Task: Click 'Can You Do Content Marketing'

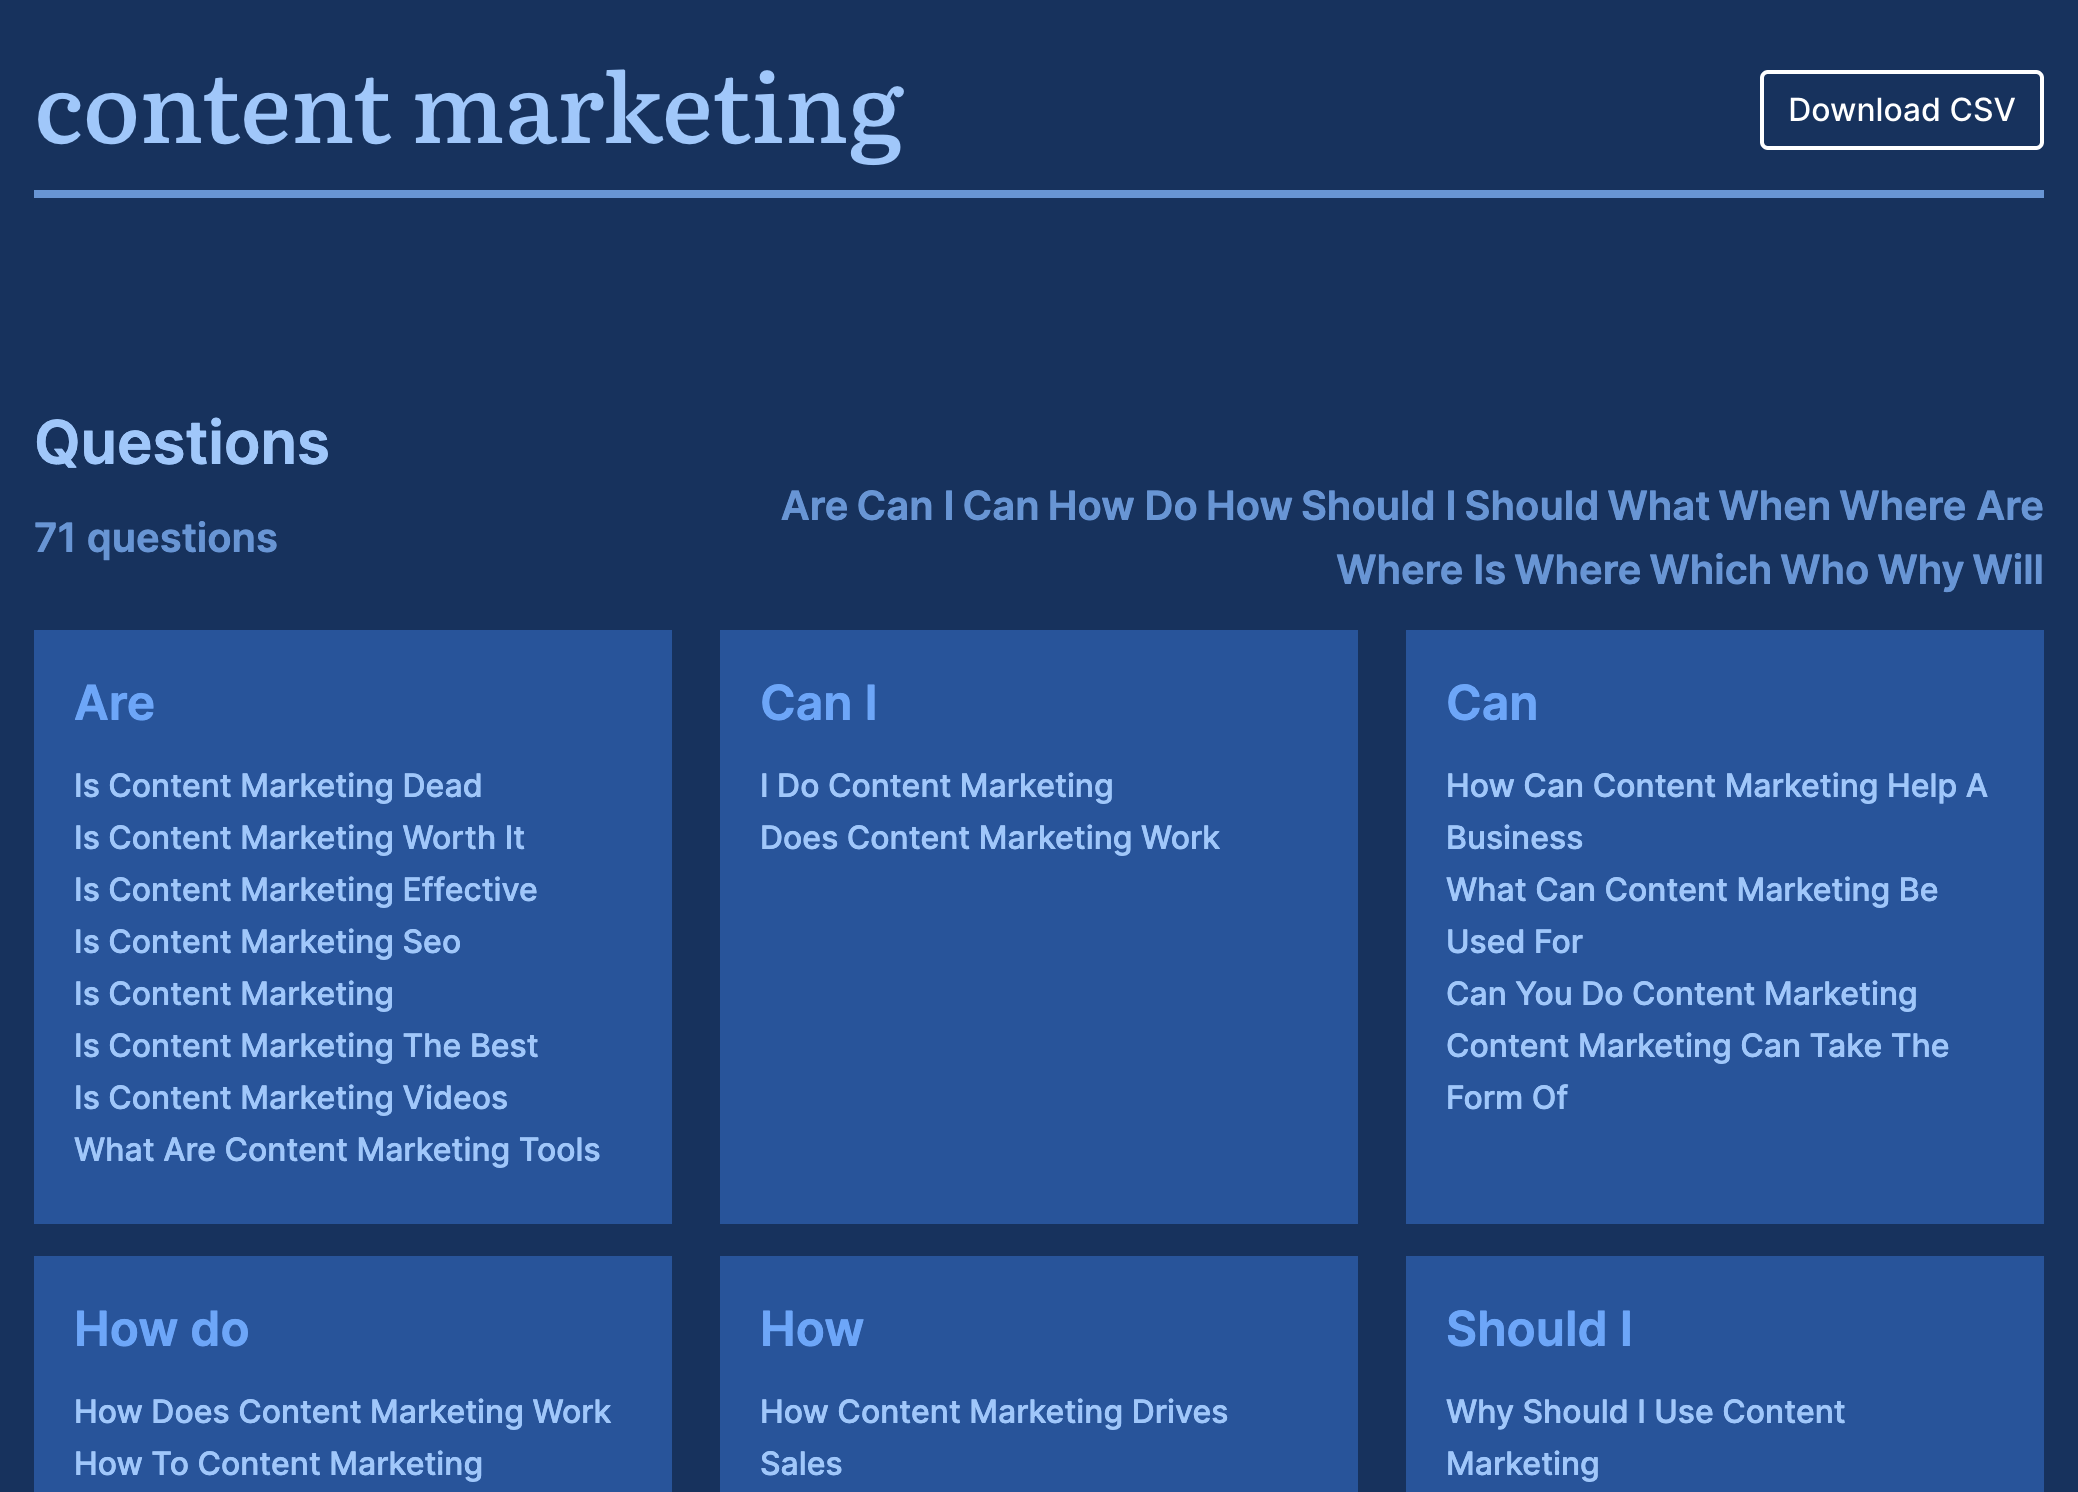Action: point(1681,994)
